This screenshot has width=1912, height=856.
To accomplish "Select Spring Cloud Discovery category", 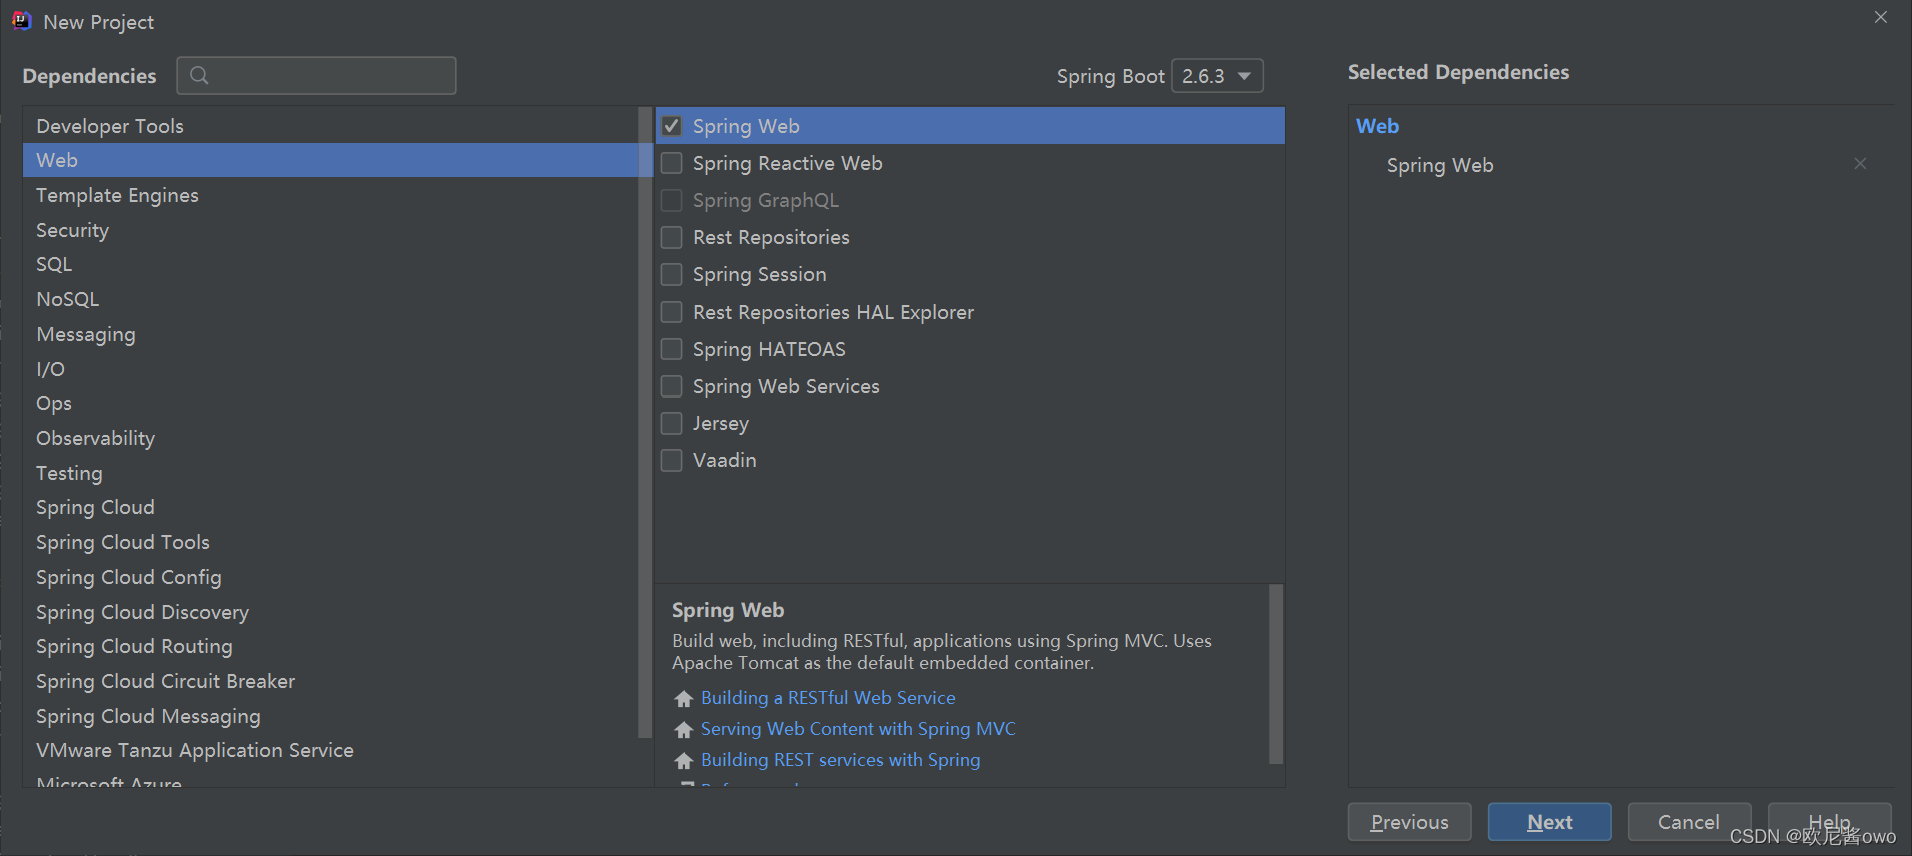I will point(330,612).
